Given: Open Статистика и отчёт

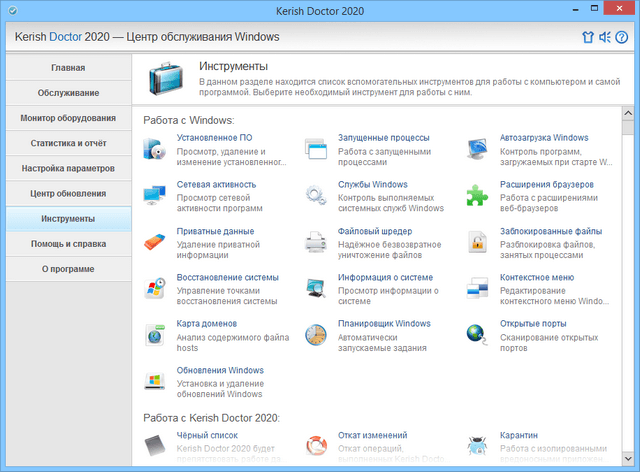Looking at the screenshot, I should [x=68, y=143].
